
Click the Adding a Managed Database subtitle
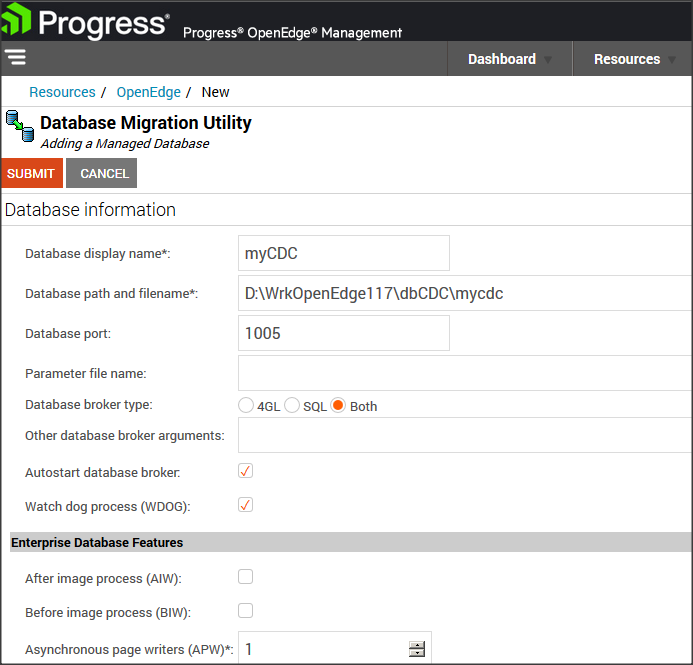coord(125,144)
